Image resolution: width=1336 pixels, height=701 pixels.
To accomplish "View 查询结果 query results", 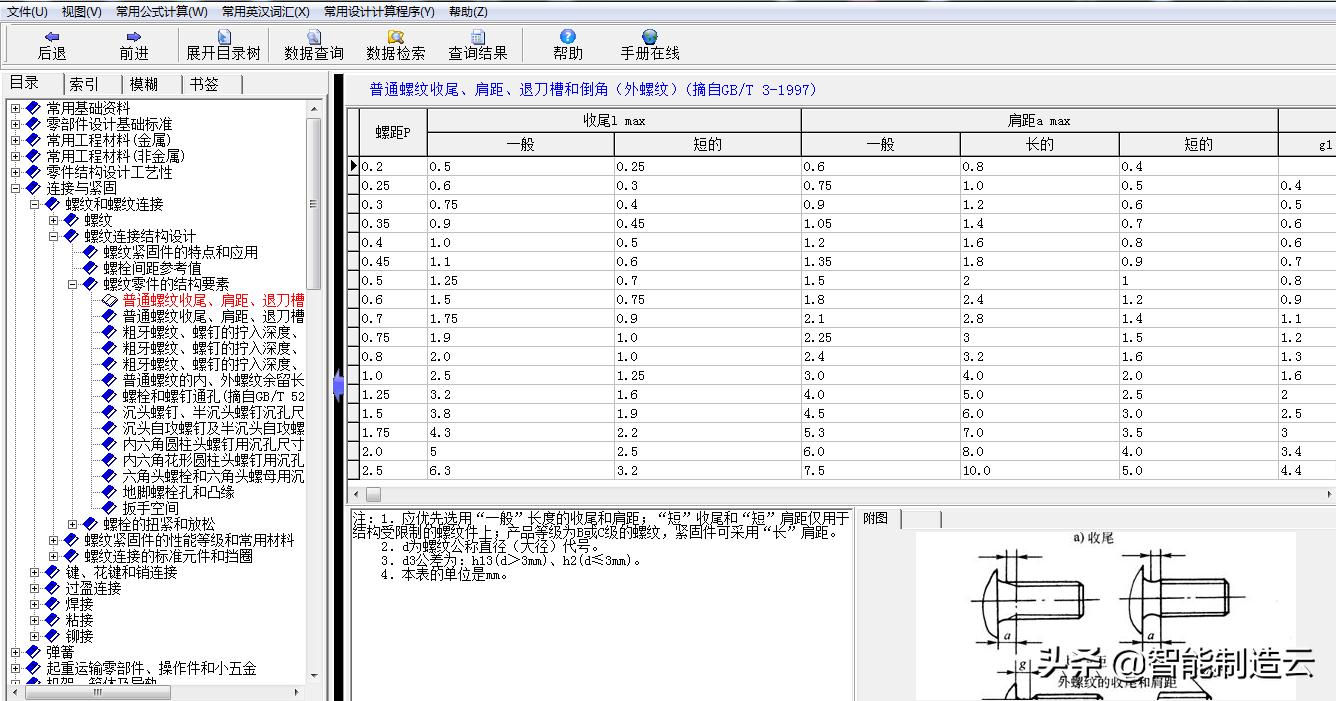I will click(x=478, y=44).
